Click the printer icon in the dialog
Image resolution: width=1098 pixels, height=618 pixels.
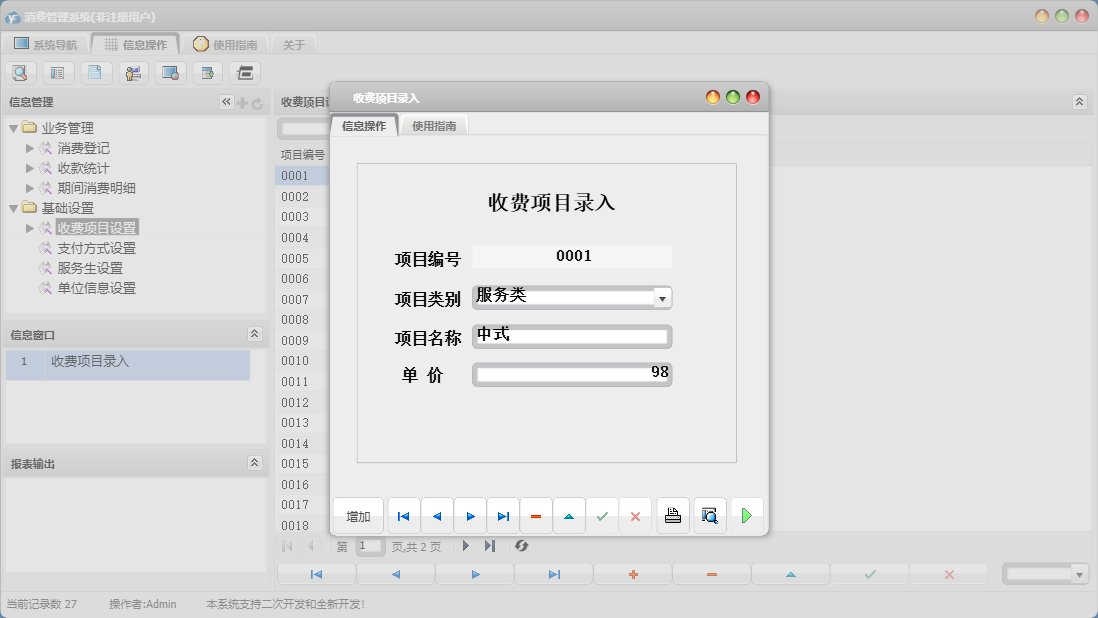pos(673,515)
